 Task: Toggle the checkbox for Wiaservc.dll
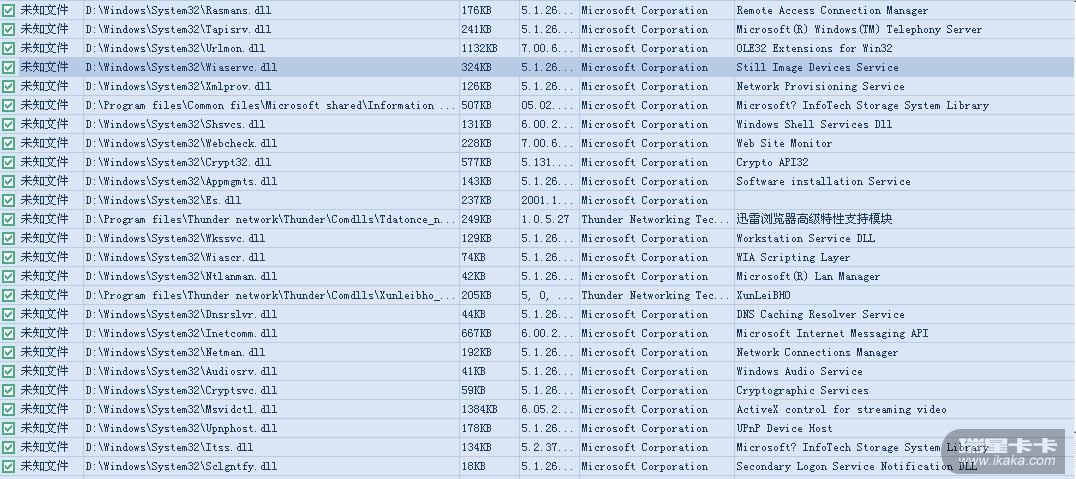point(8,67)
